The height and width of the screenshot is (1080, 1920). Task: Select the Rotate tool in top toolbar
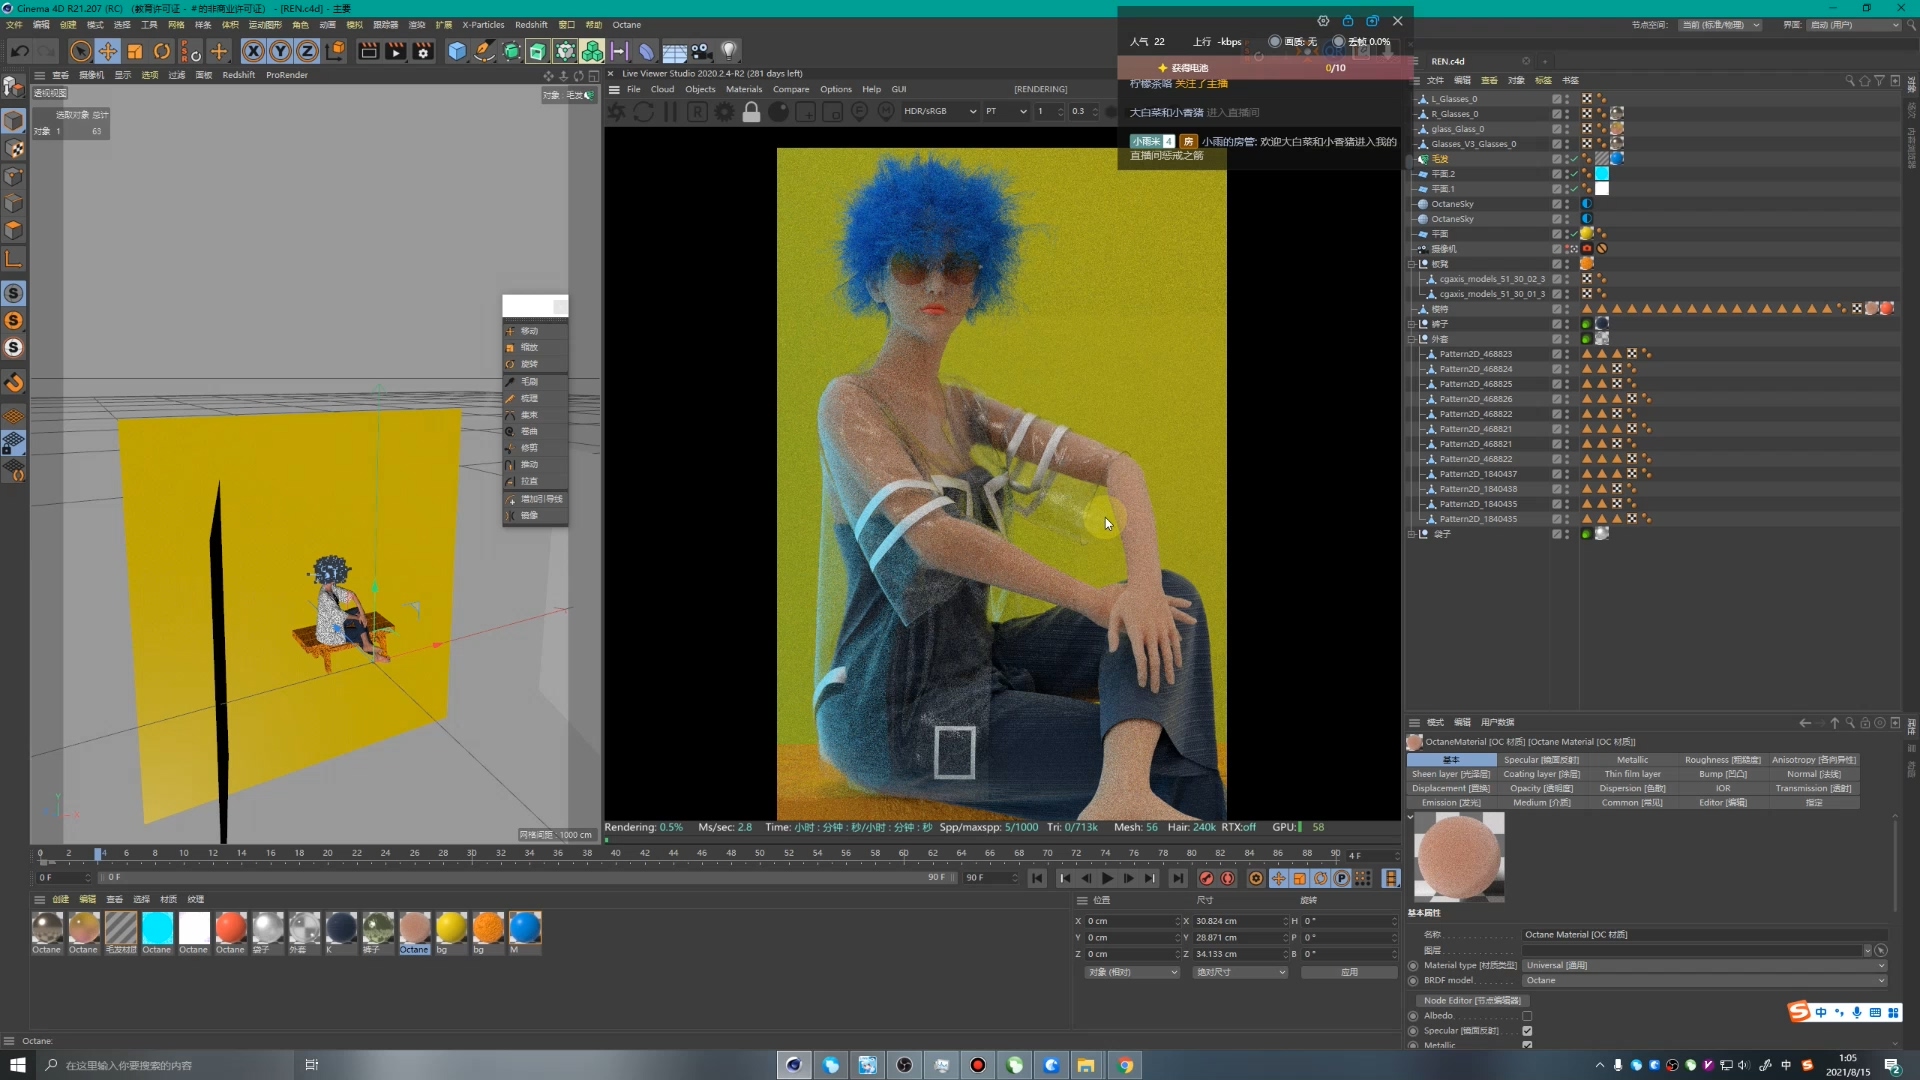point(162,51)
